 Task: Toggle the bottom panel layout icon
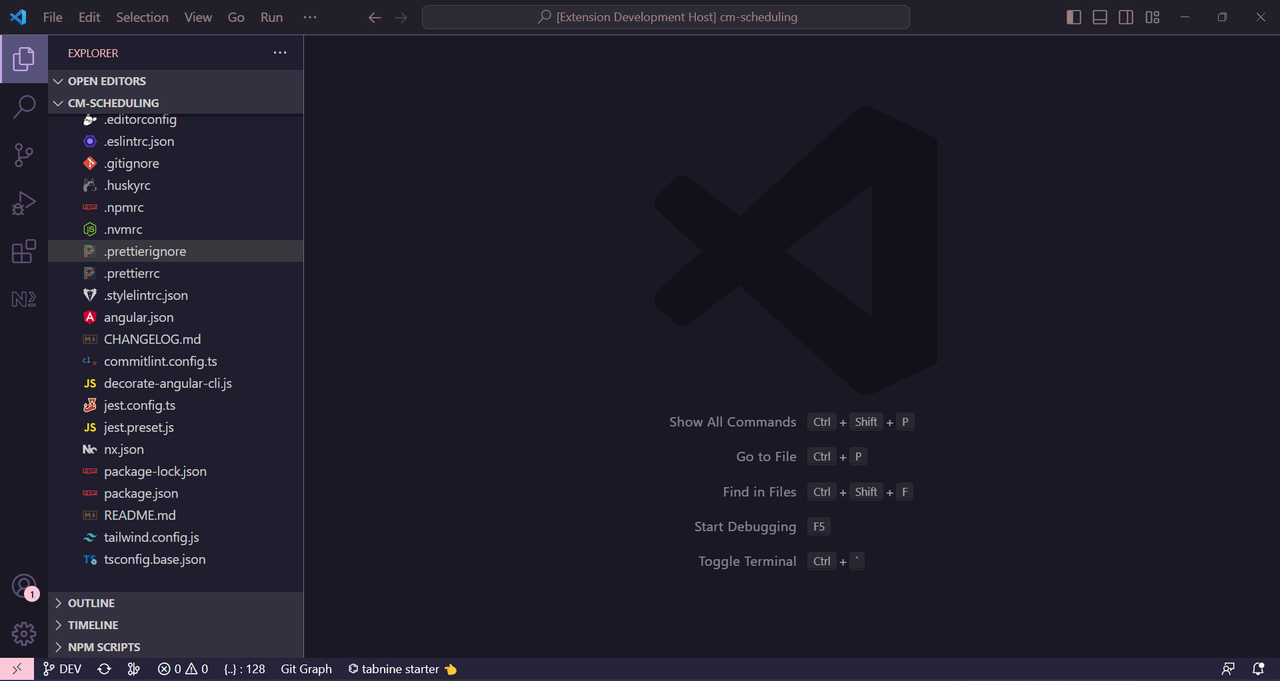[x=1100, y=17]
